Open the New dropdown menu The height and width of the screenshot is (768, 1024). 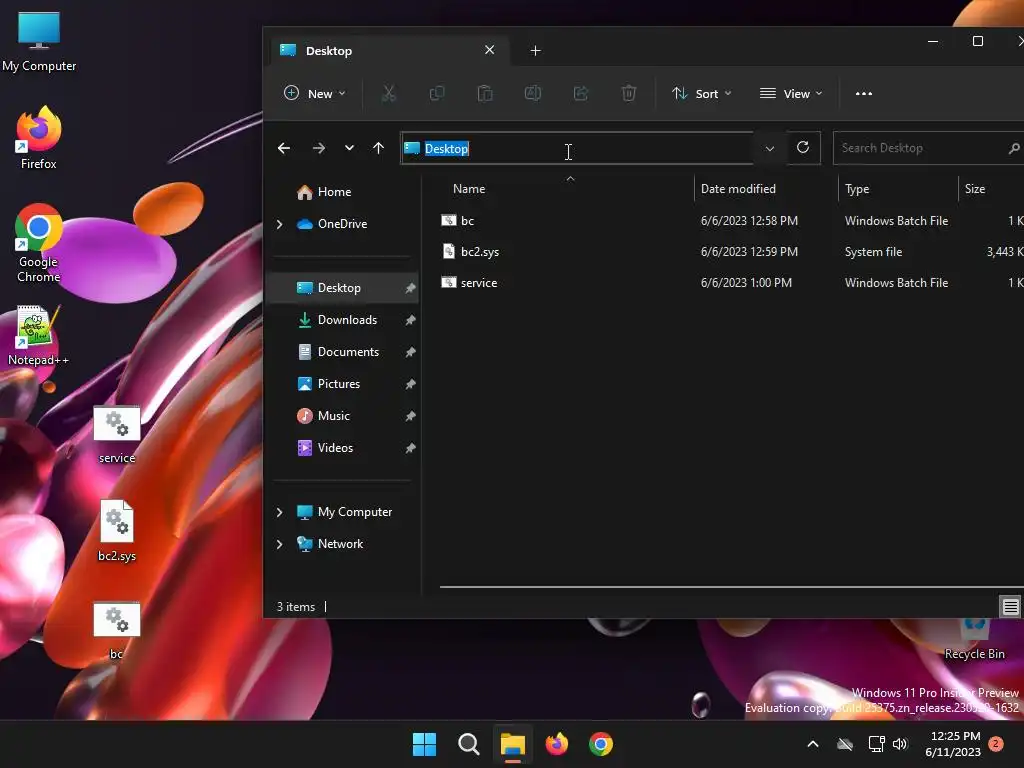tap(315, 93)
